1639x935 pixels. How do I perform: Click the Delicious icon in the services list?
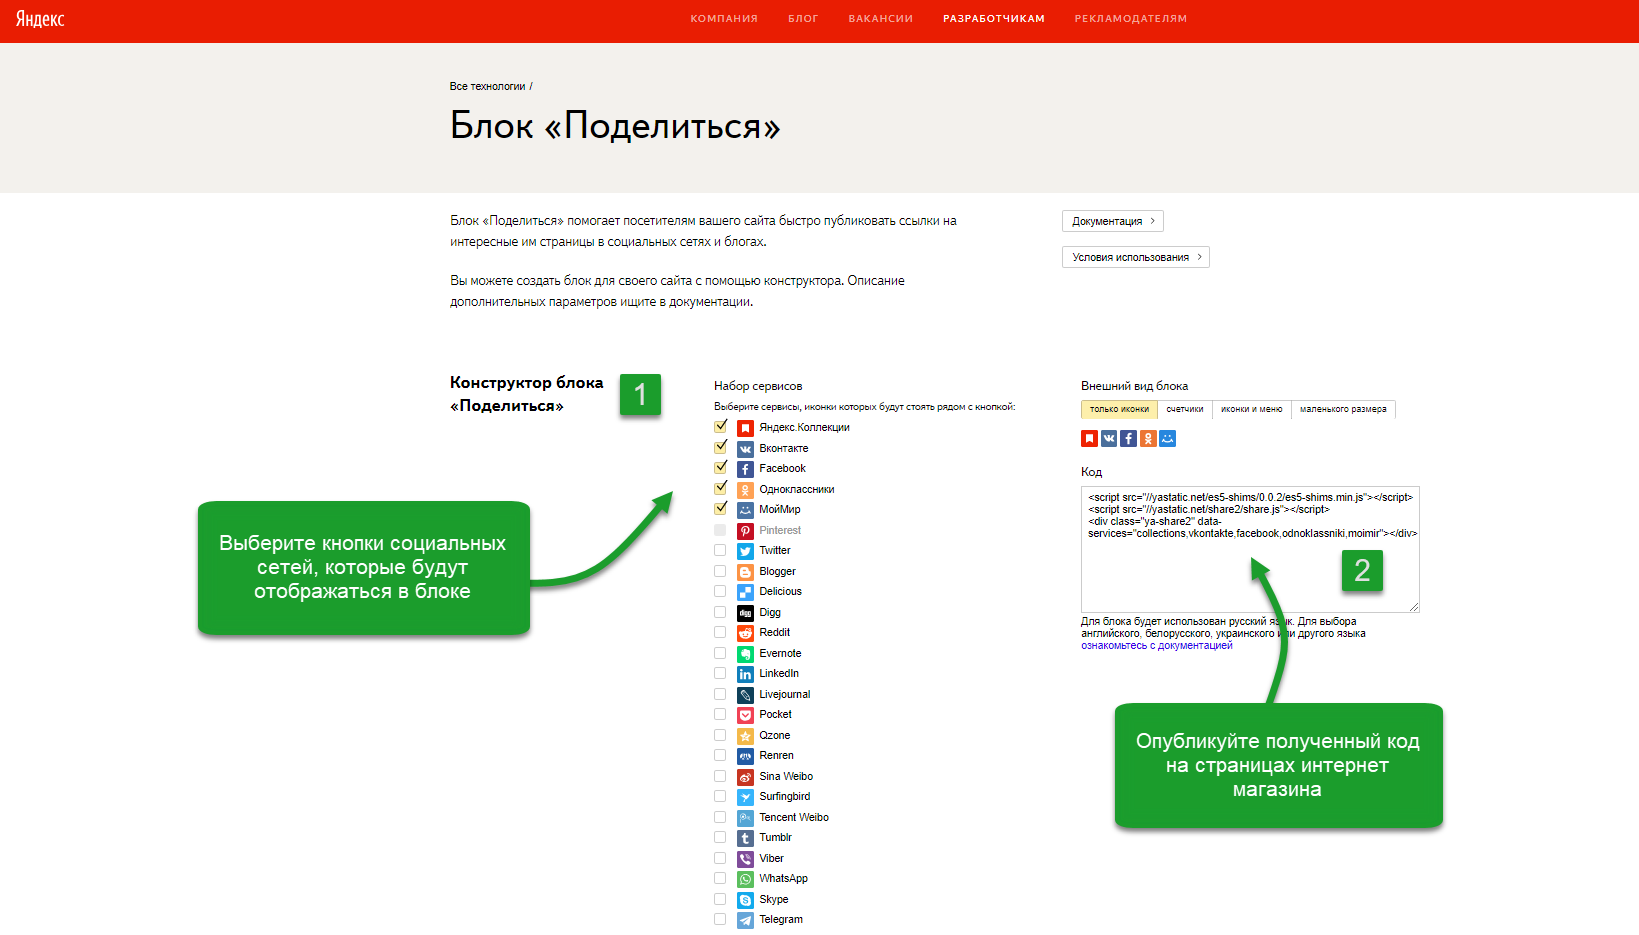[745, 592]
